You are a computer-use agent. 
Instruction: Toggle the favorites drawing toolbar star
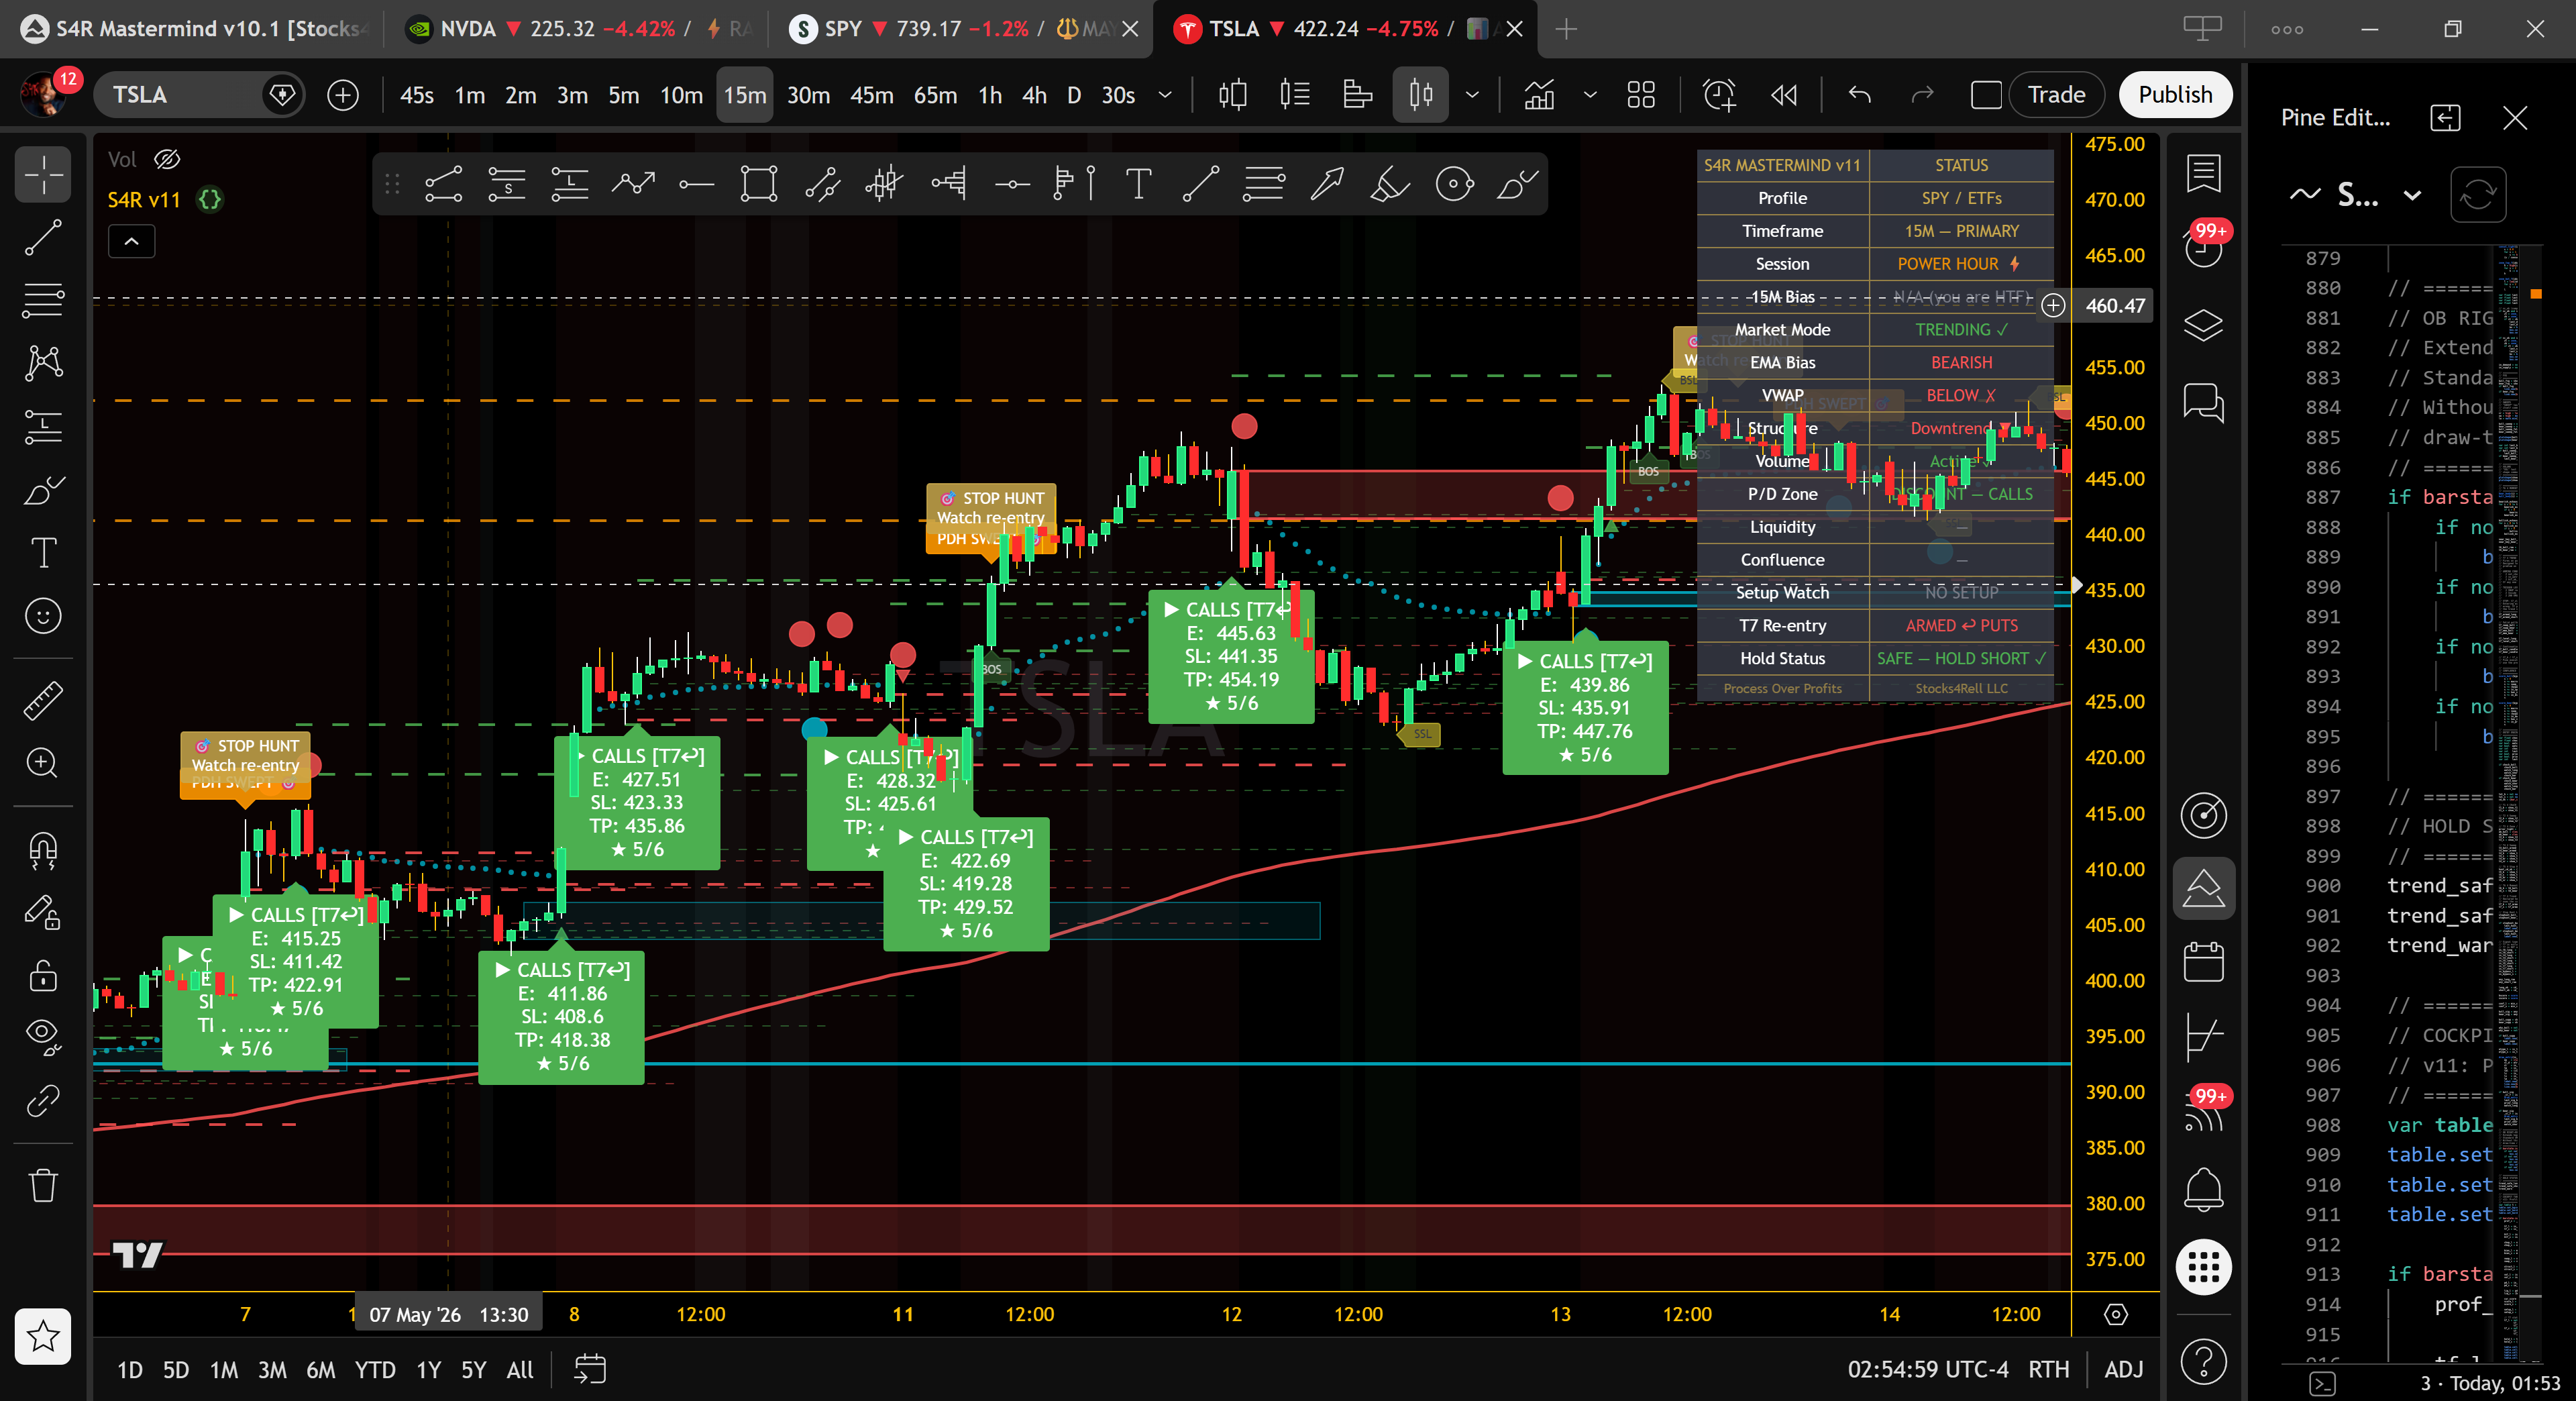(43, 1336)
